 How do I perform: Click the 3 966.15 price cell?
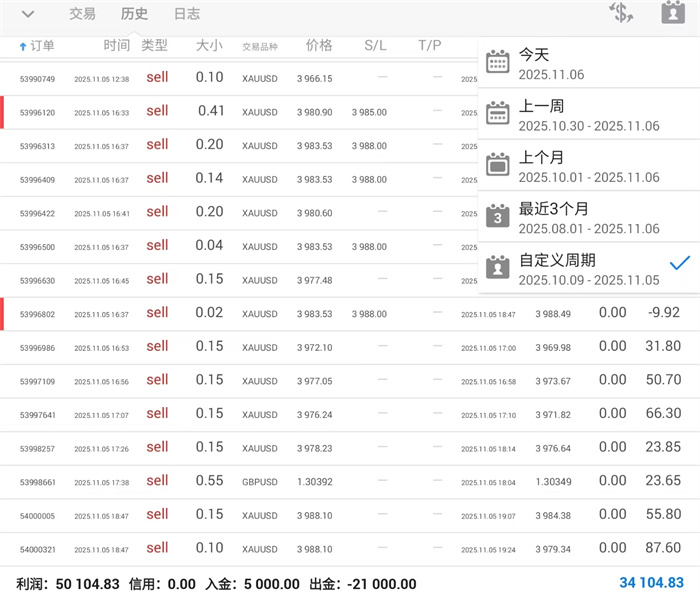click(x=315, y=79)
